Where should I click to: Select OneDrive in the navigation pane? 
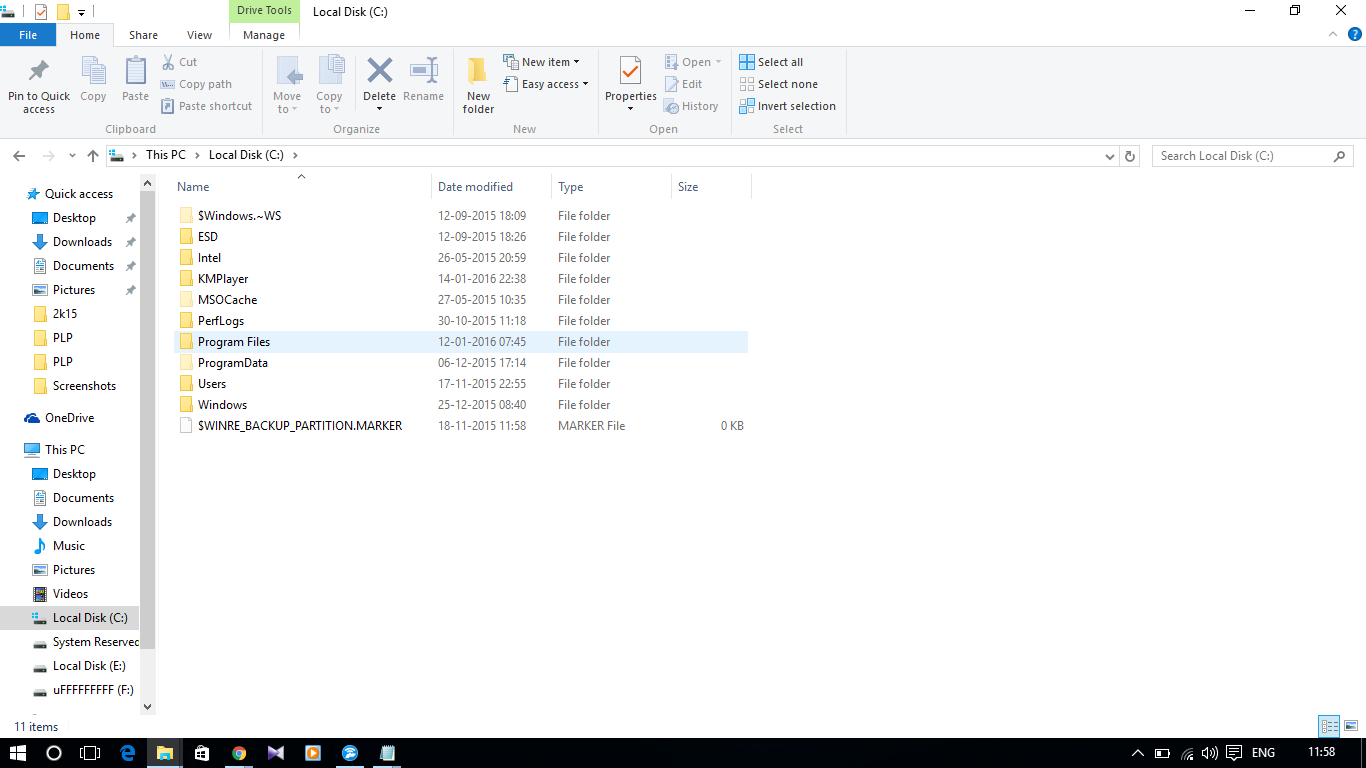(x=69, y=418)
